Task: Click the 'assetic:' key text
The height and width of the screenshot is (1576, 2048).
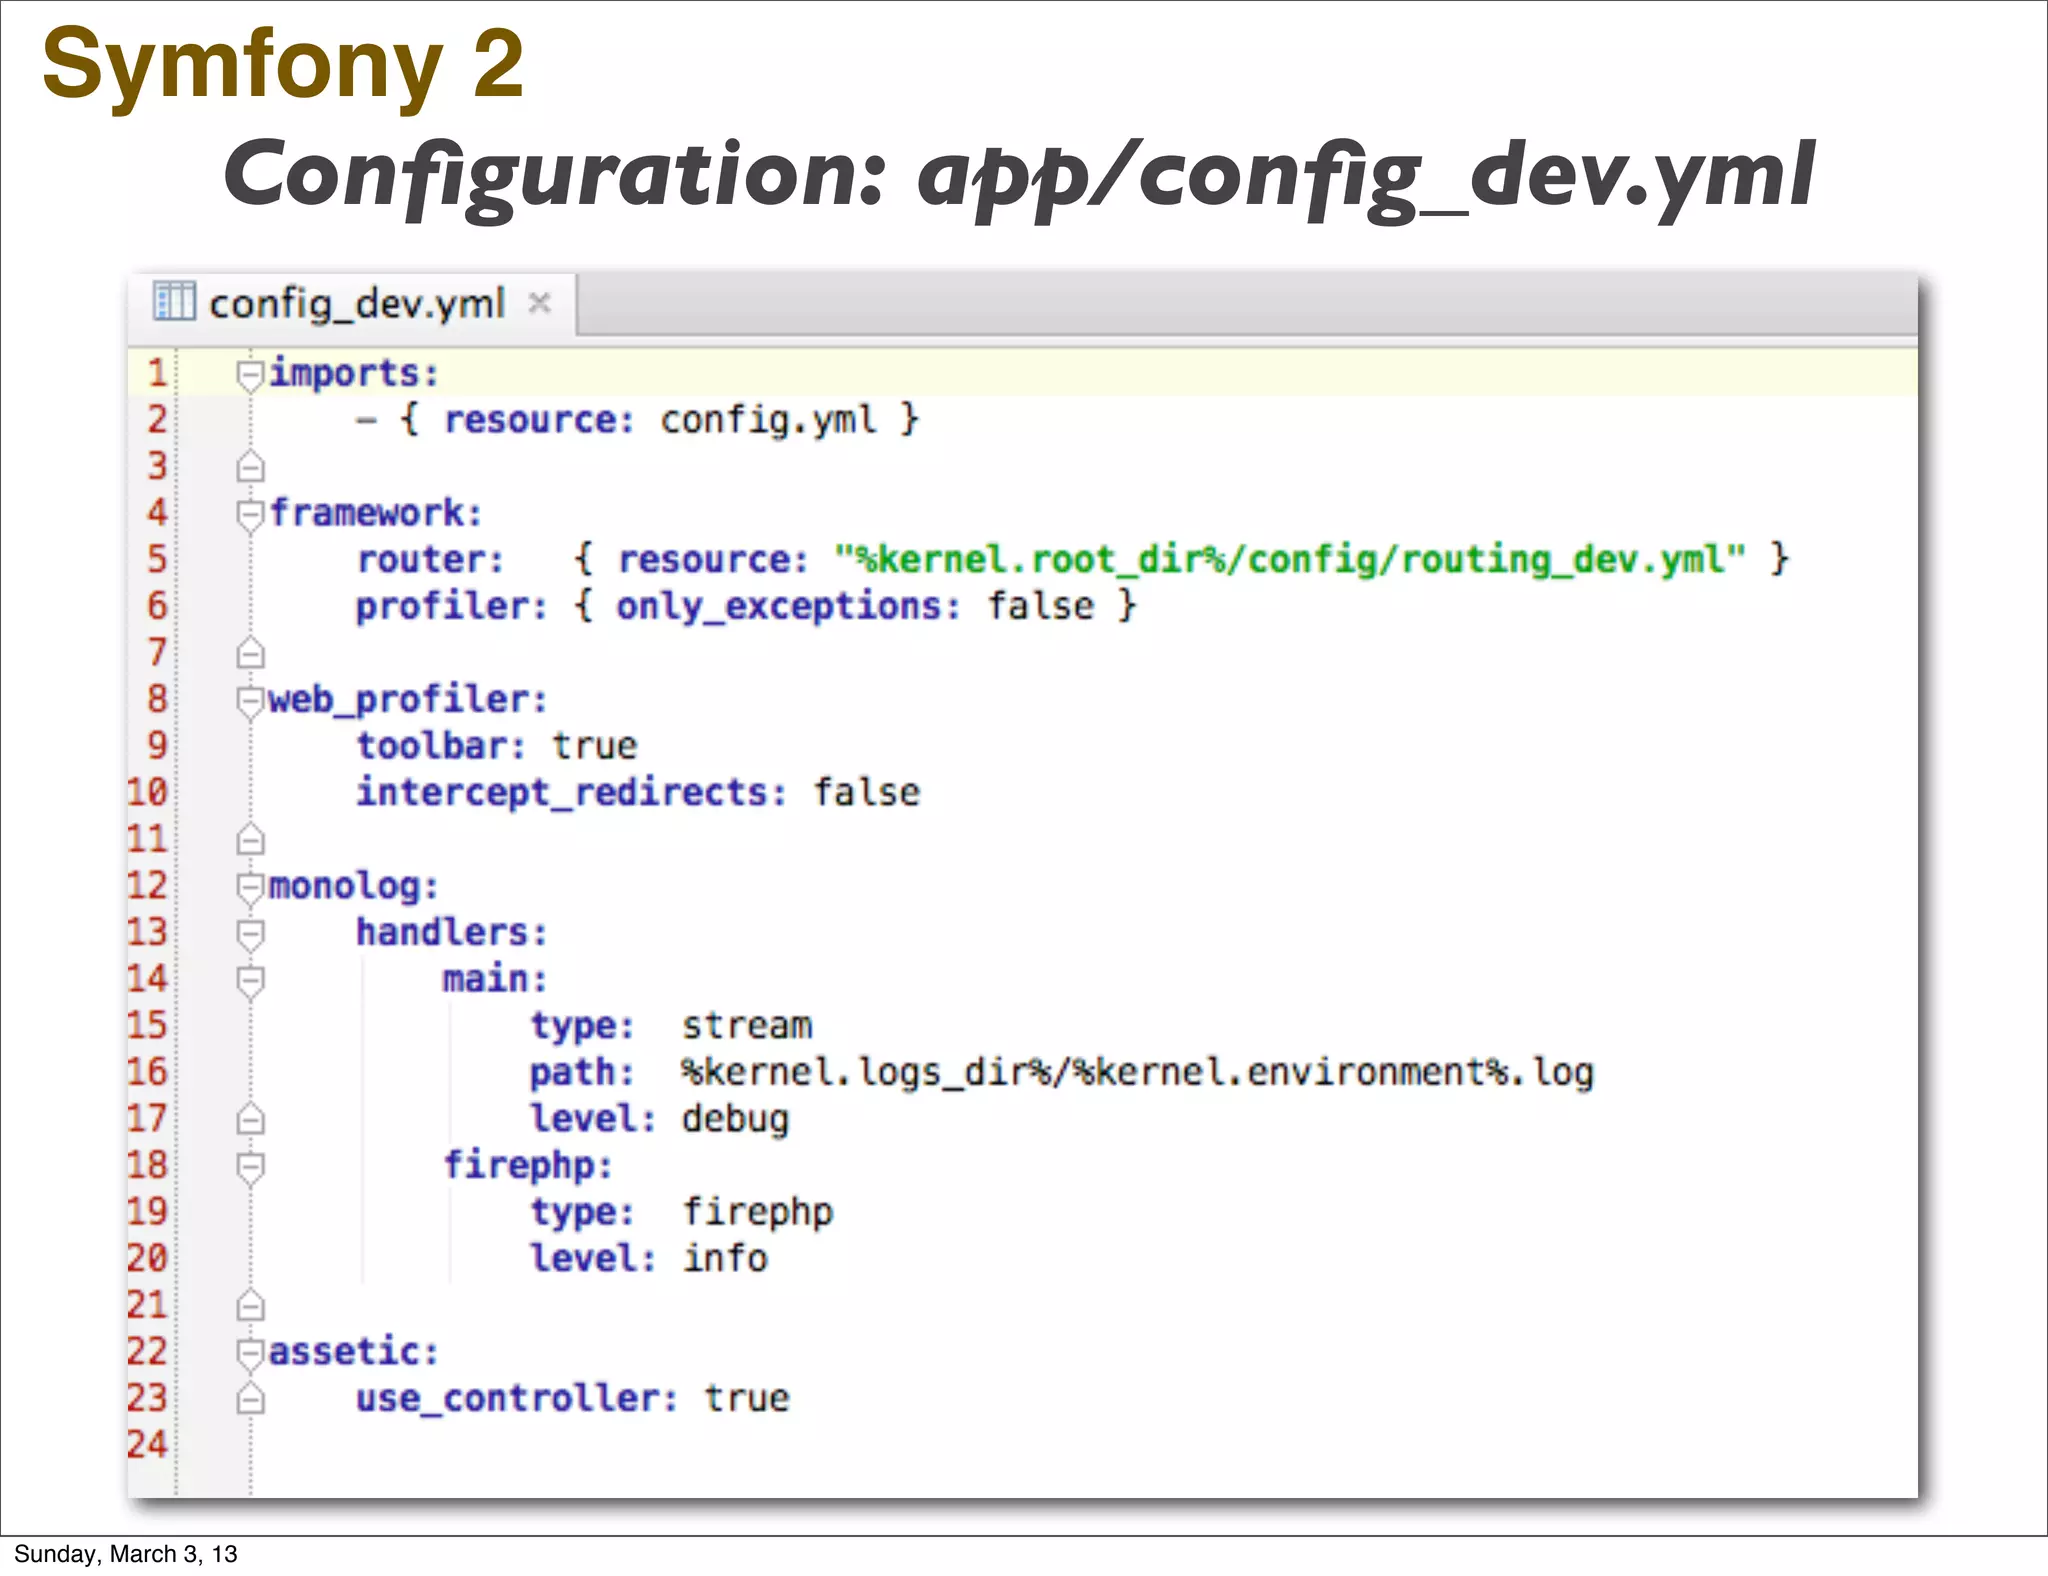Action: coord(354,1352)
